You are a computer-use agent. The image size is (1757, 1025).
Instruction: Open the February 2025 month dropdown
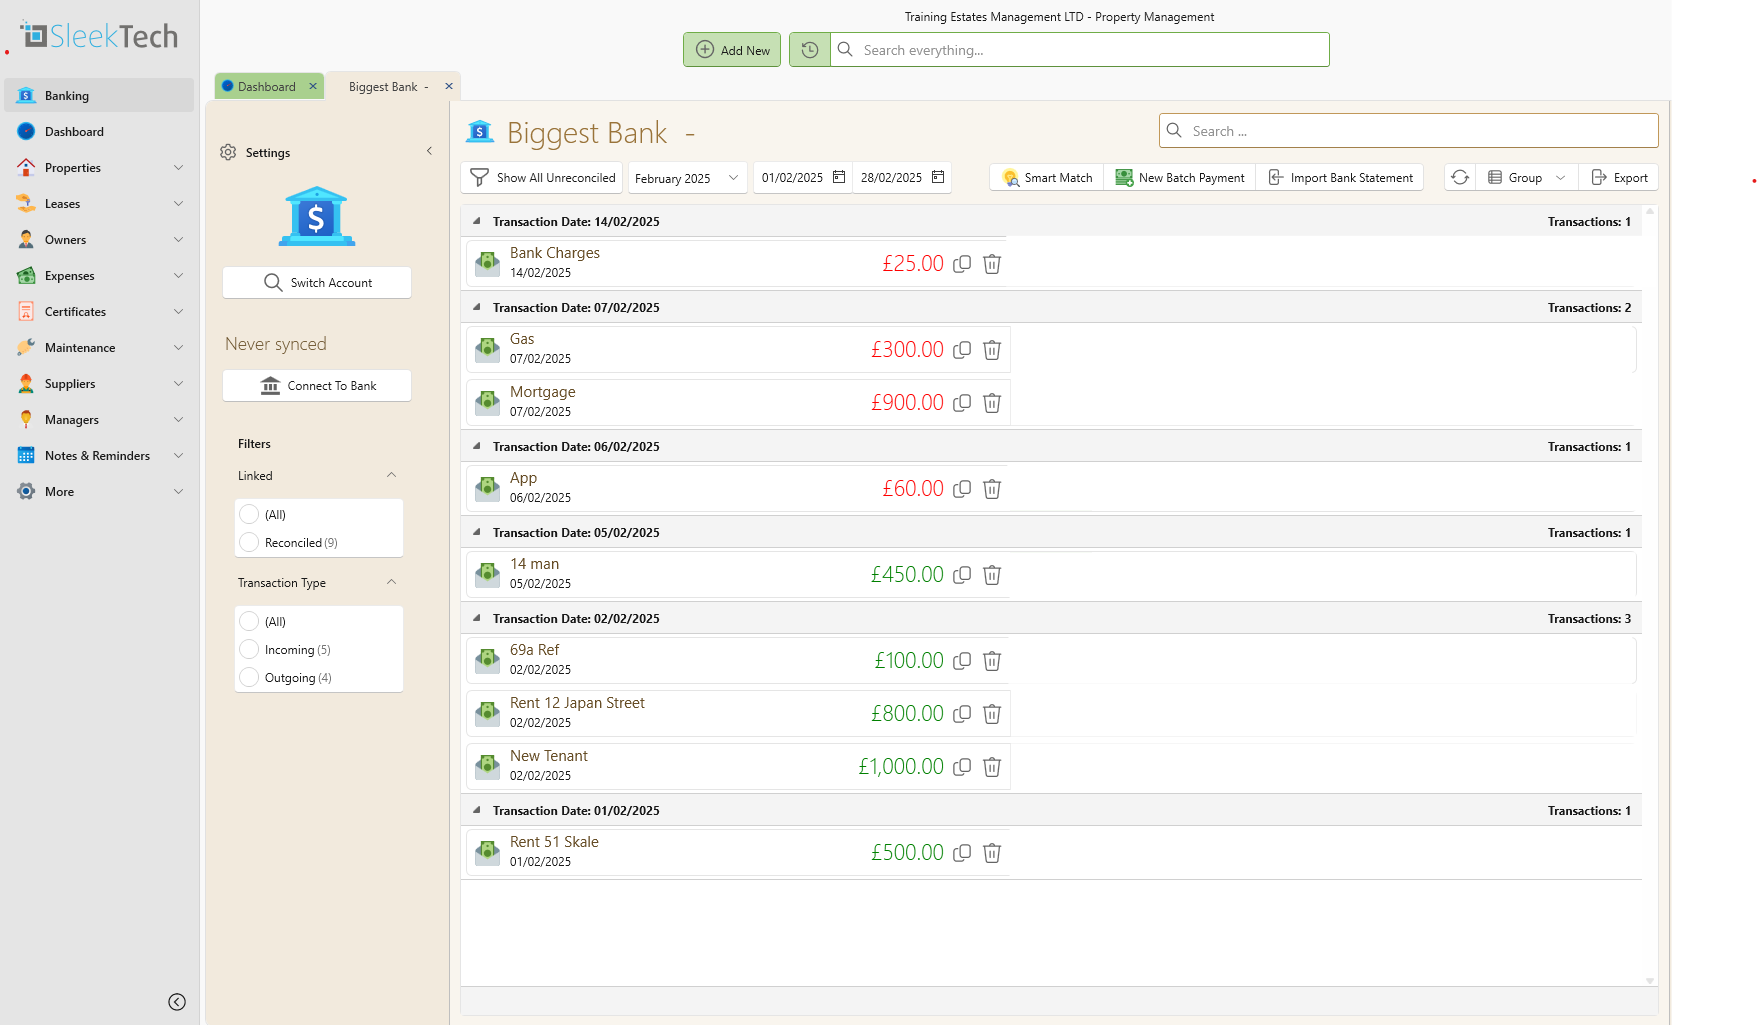pyautogui.click(x=687, y=178)
